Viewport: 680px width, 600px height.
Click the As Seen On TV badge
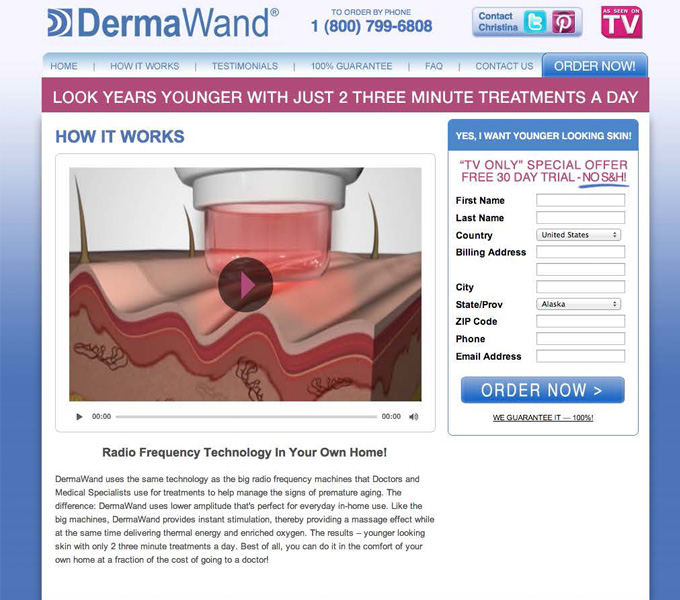click(x=621, y=22)
